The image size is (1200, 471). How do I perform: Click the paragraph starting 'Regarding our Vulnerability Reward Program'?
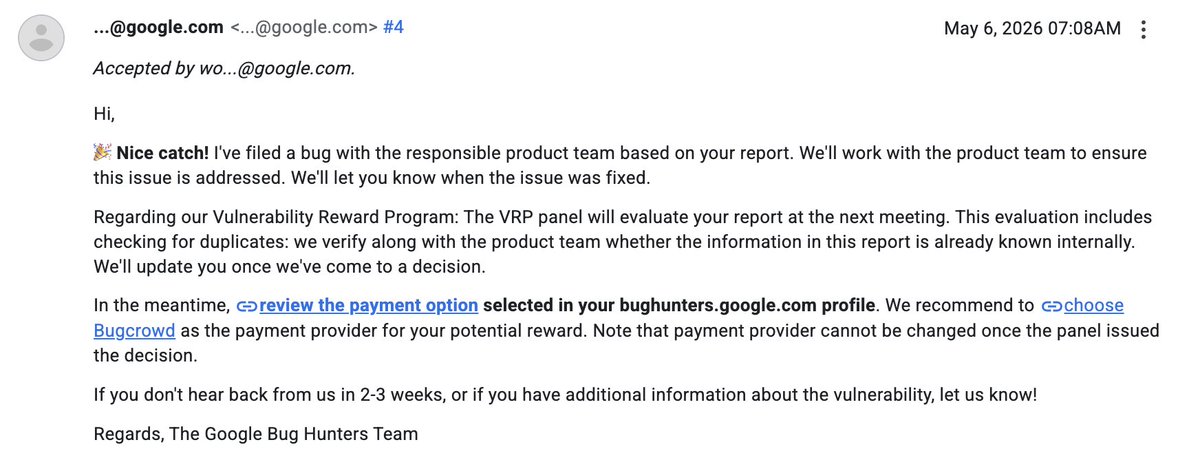[624, 242]
